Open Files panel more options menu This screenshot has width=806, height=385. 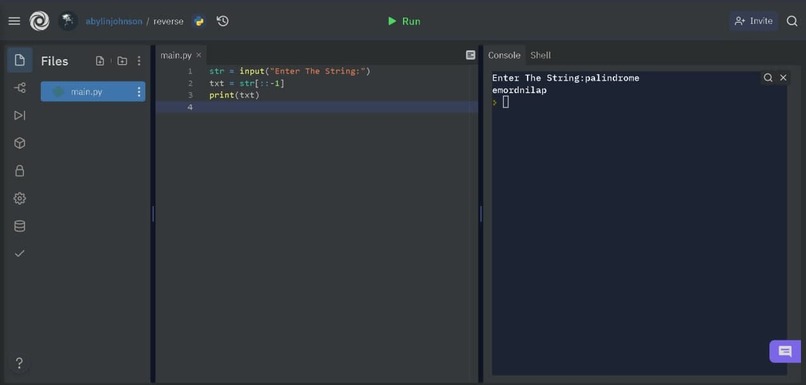click(139, 61)
